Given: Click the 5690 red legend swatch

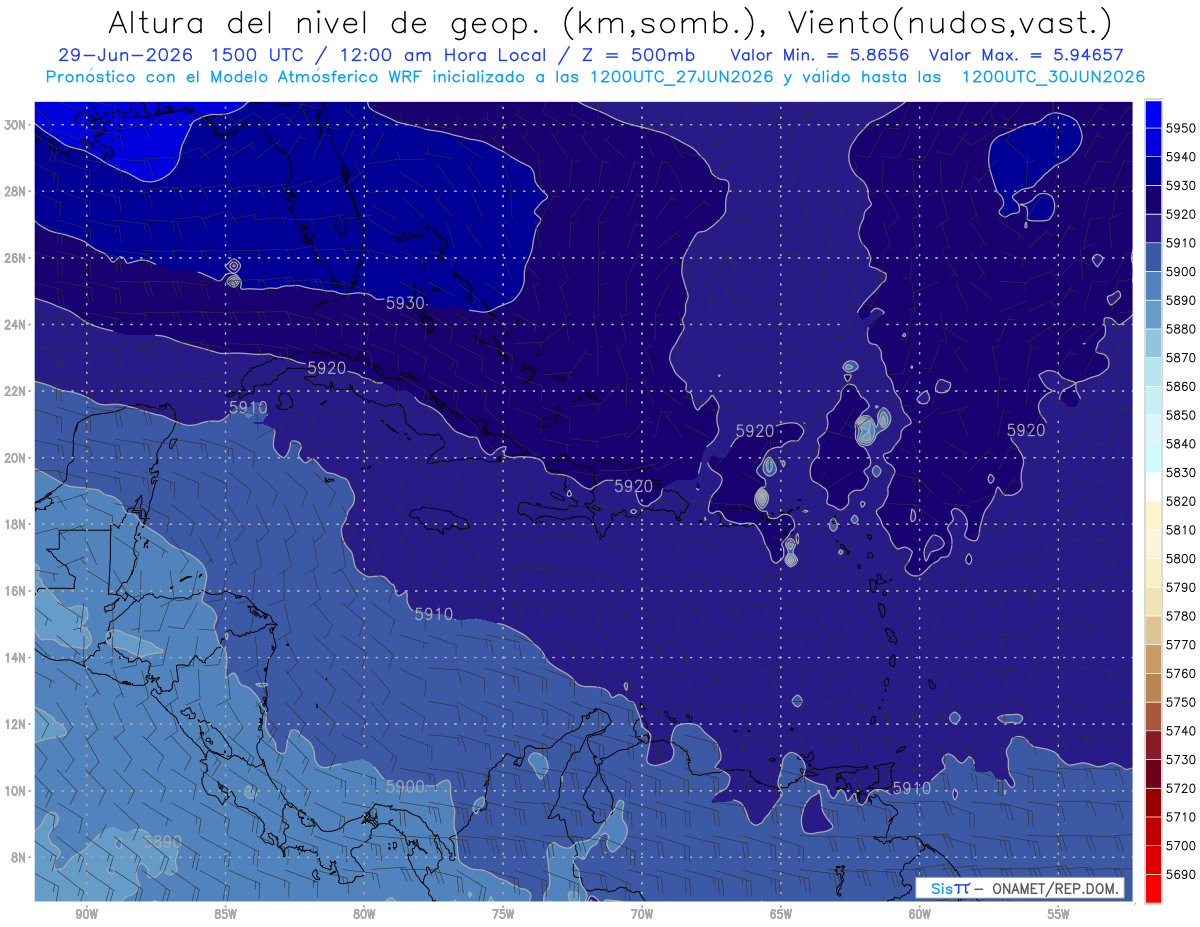Looking at the screenshot, I should tap(1153, 888).
